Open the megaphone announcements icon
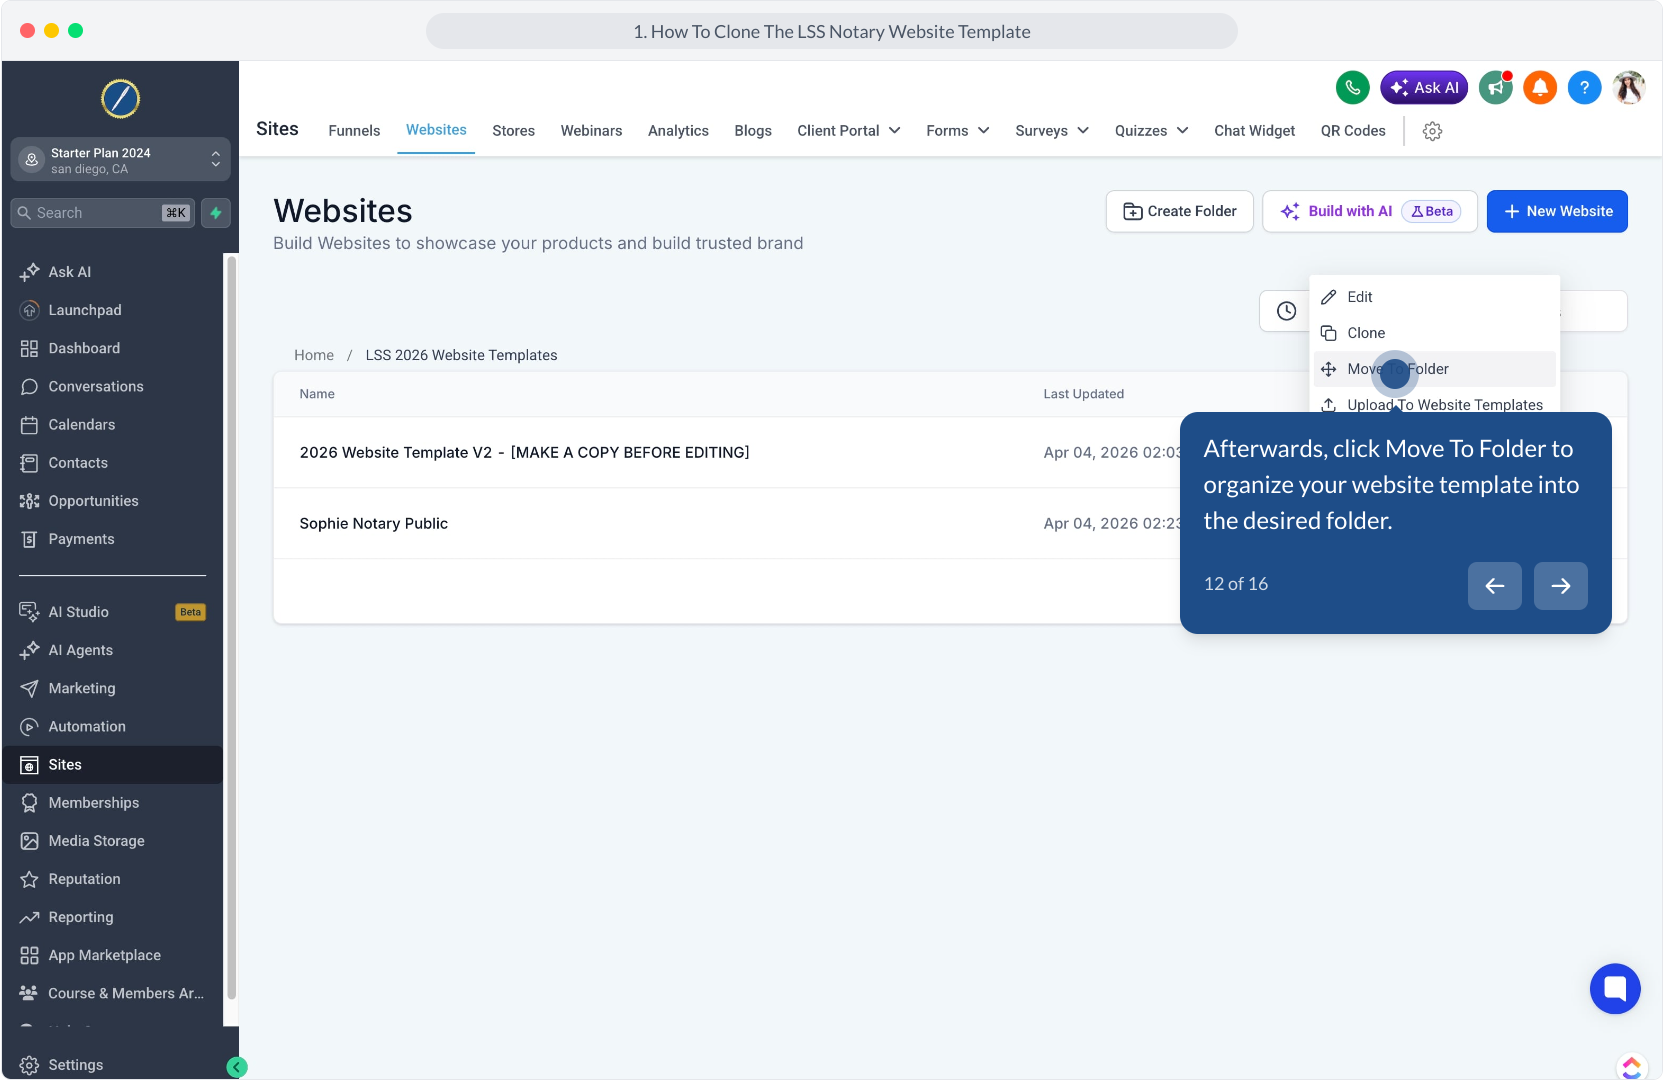Viewport: 1664px width, 1080px height. tap(1496, 88)
